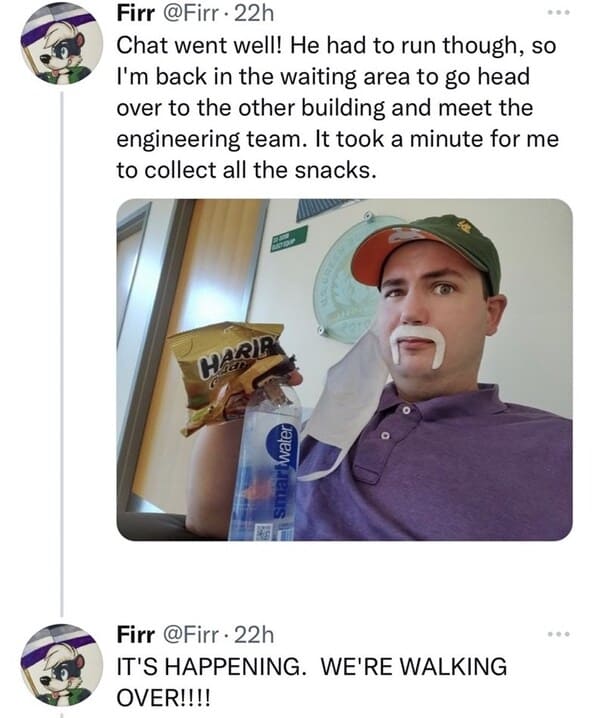This screenshot has height=718, width=599.
Task: Open the 'IT'S HAPPENING. WE'RE WALKING OVER' tweet
Action: 311,681
